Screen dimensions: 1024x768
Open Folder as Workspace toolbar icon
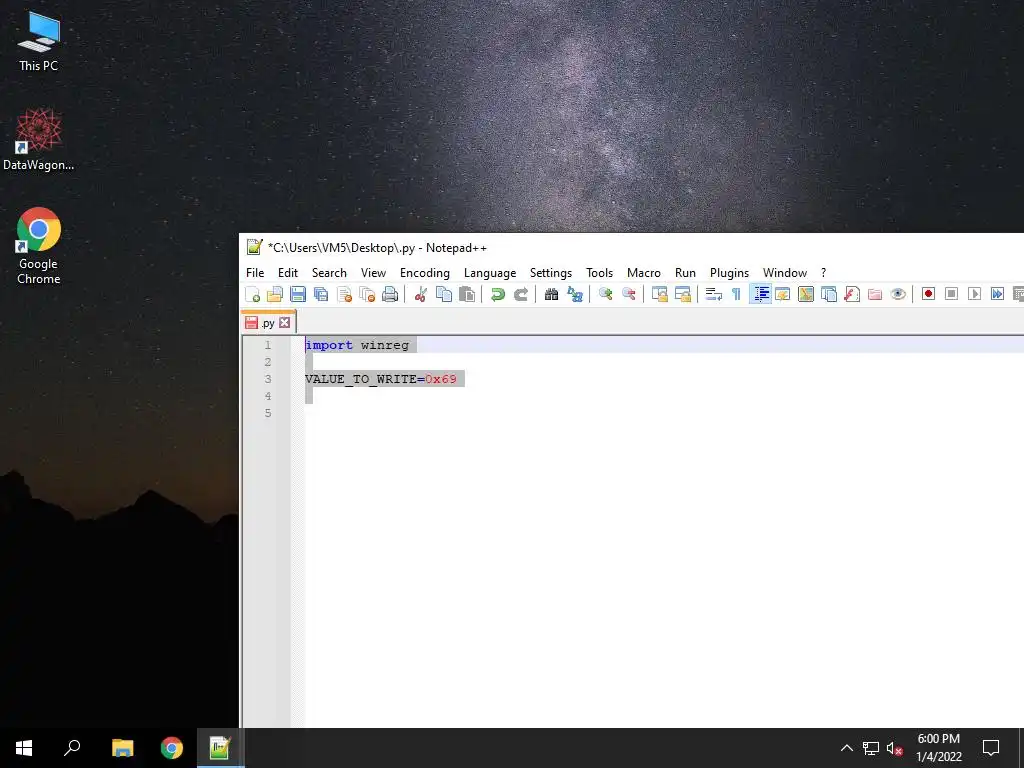tap(875, 294)
